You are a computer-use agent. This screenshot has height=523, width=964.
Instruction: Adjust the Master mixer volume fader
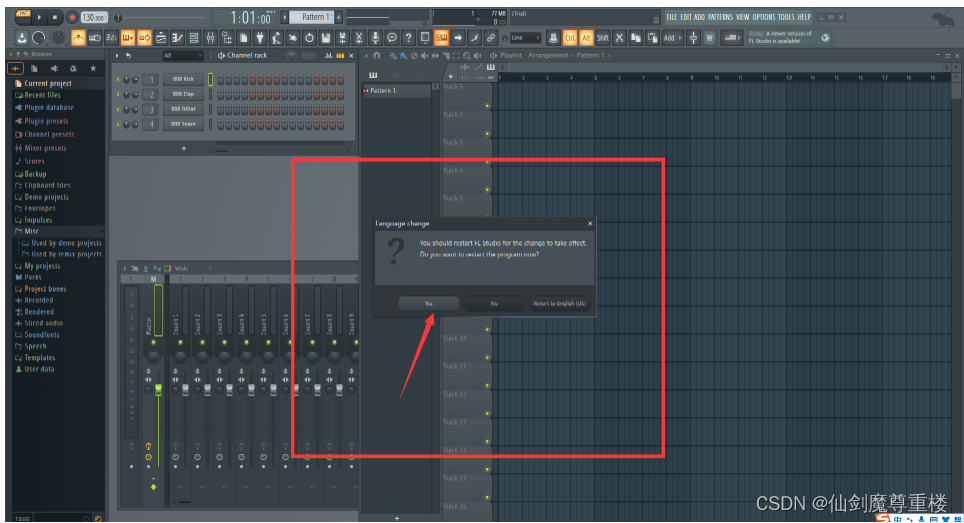click(158, 390)
